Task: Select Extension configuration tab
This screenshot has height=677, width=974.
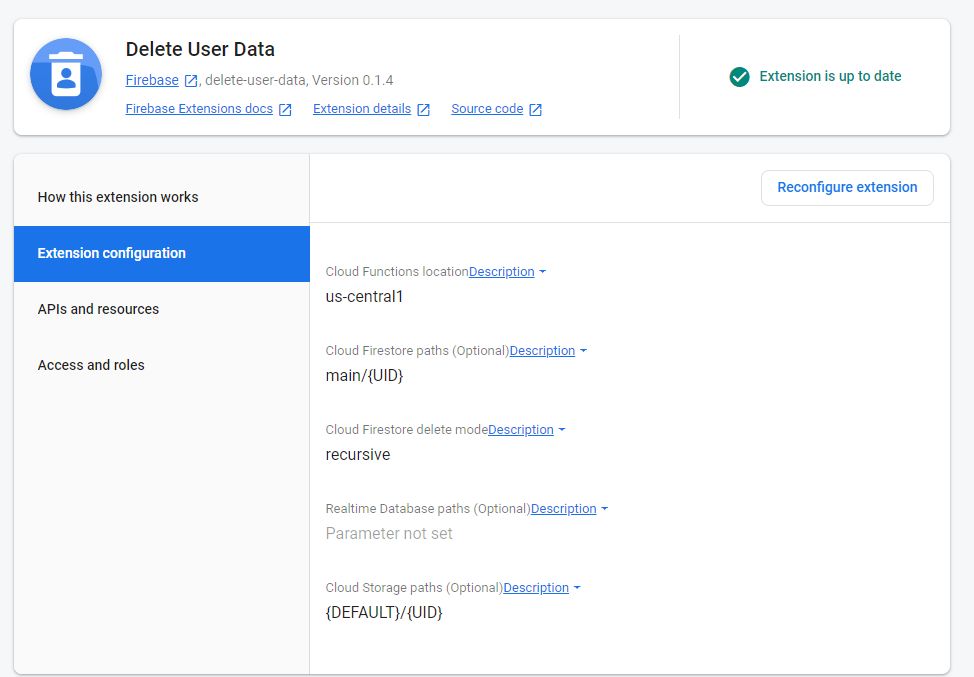Action: pos(162,253)
